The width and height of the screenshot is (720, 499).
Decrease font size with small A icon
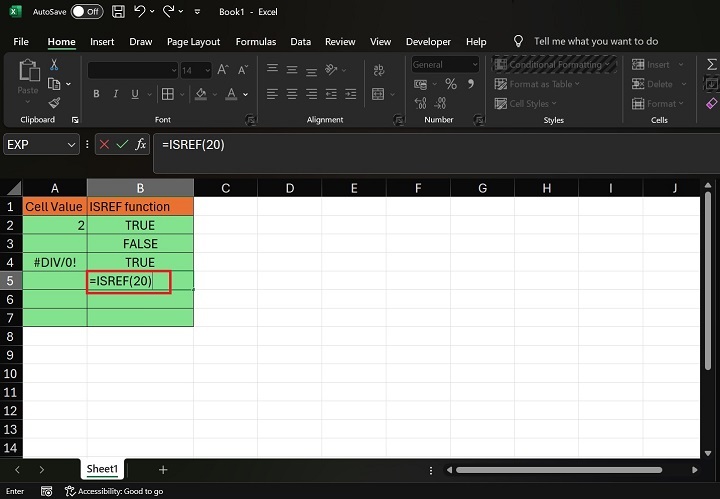(243, 70)
